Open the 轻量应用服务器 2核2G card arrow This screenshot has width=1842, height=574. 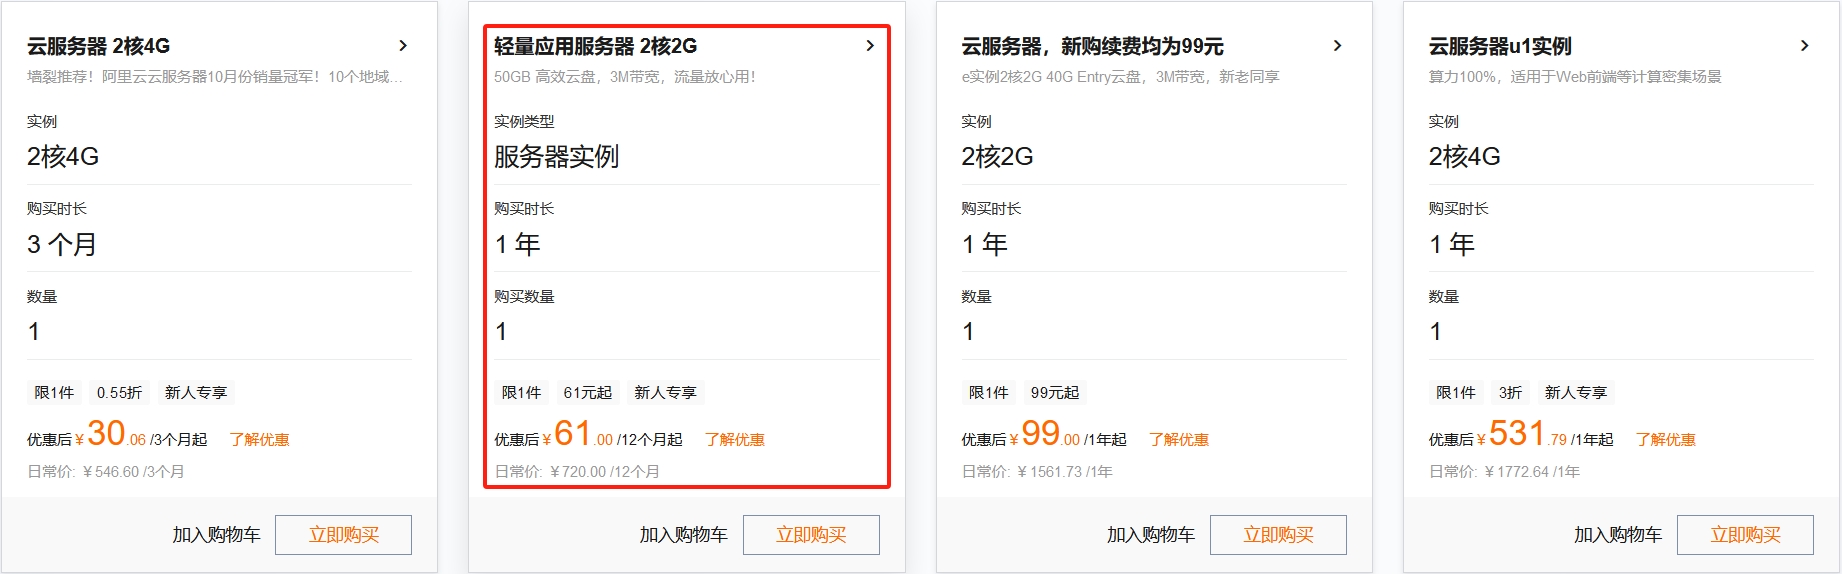870,46
